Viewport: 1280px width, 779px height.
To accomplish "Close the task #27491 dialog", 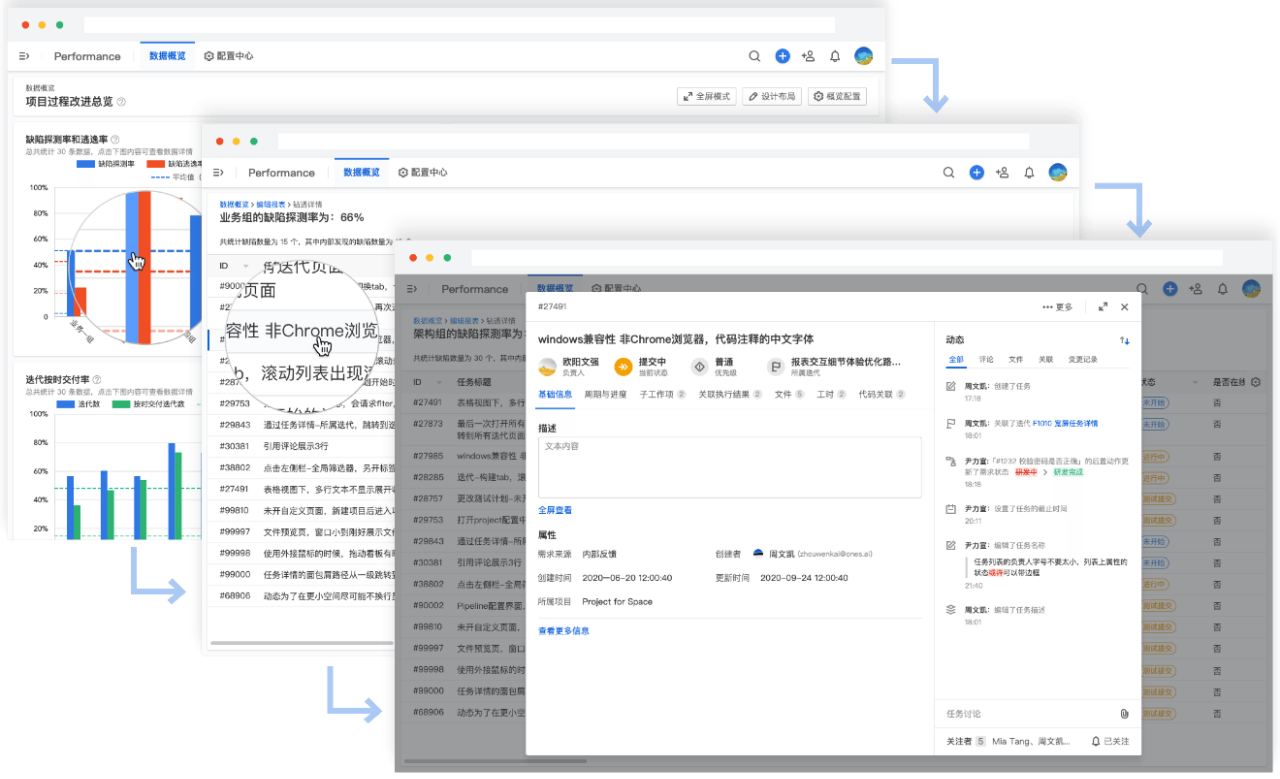I will (1124, 307).
